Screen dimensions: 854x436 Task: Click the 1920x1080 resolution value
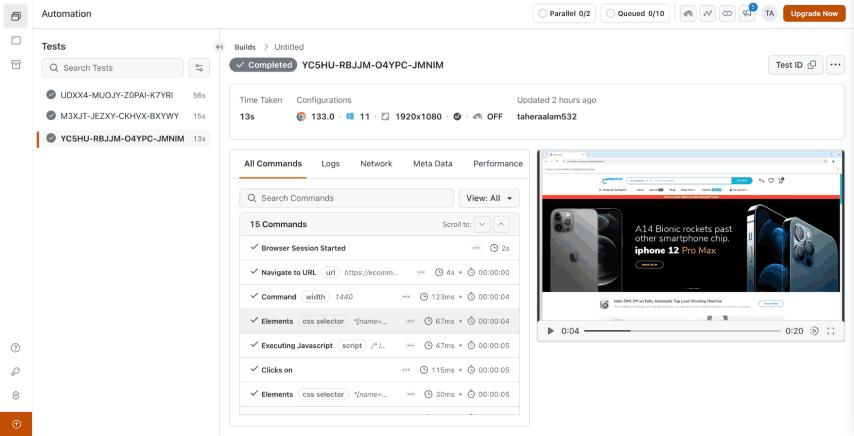point(418,116)
